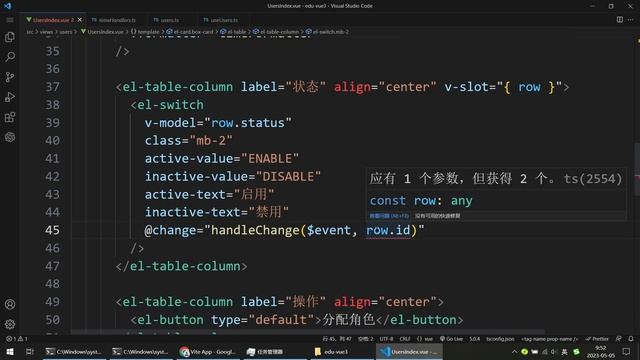Click the 查看问题 link in hover popup
Image resolution: width=640 pixels, height=360 pixels.
tap(389, 216)
